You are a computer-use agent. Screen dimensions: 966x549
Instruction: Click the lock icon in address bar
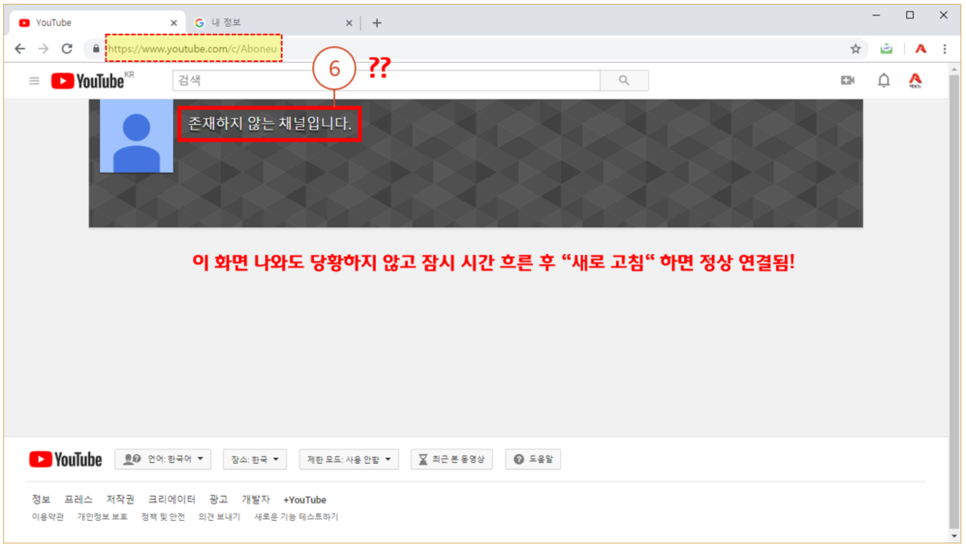tap(95, 49)
